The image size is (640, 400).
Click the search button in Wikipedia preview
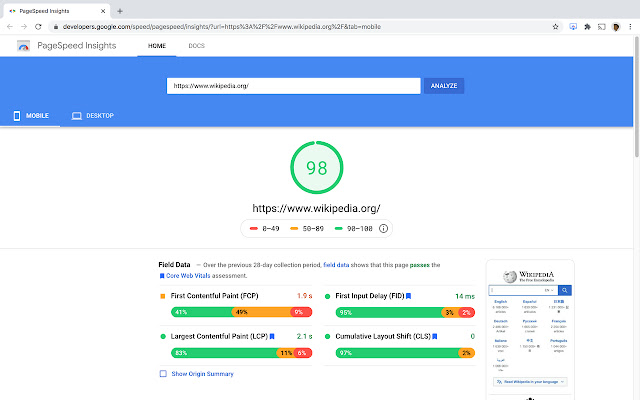[x=564, y=290]
